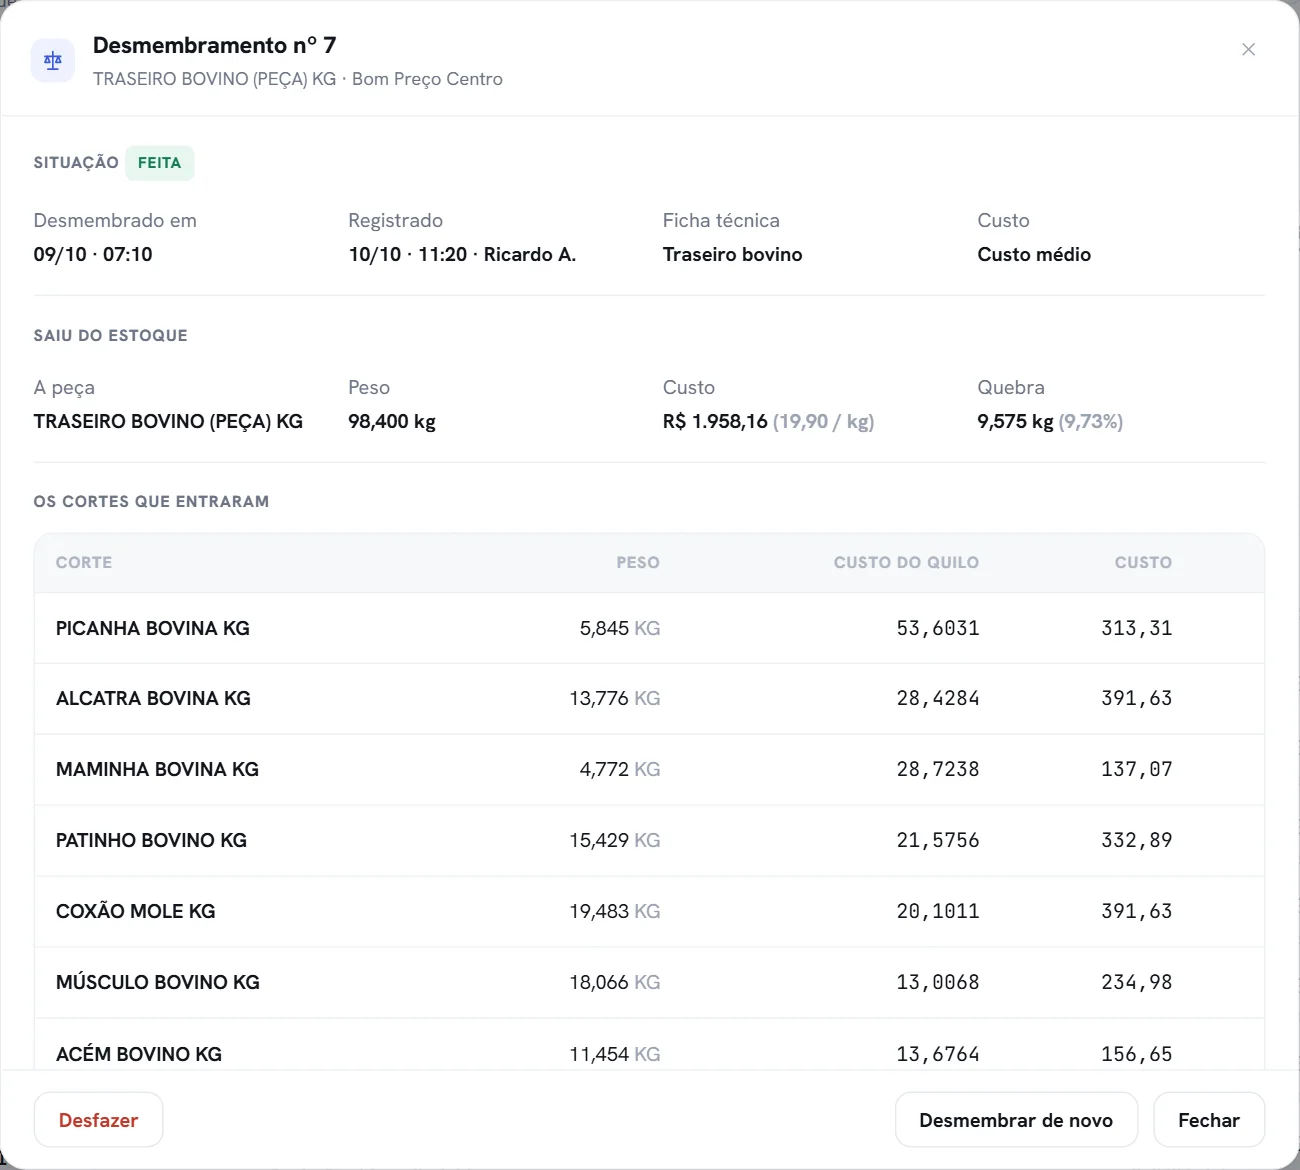Click the Quebra value 9,575 kg
The height and width of the screenshot is (1170, 1300).
point(1015,421)
